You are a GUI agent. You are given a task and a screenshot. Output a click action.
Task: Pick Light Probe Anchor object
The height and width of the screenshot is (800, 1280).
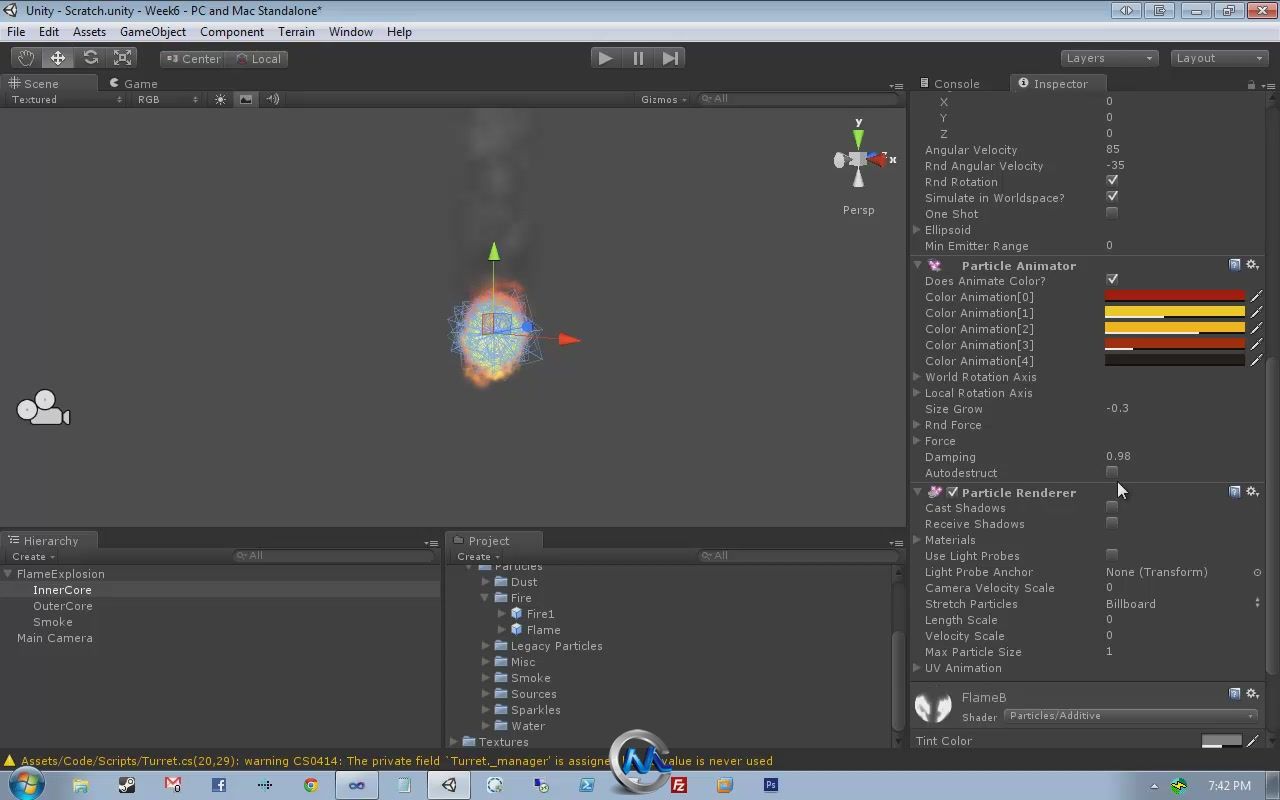click(x=1257, y=572)
